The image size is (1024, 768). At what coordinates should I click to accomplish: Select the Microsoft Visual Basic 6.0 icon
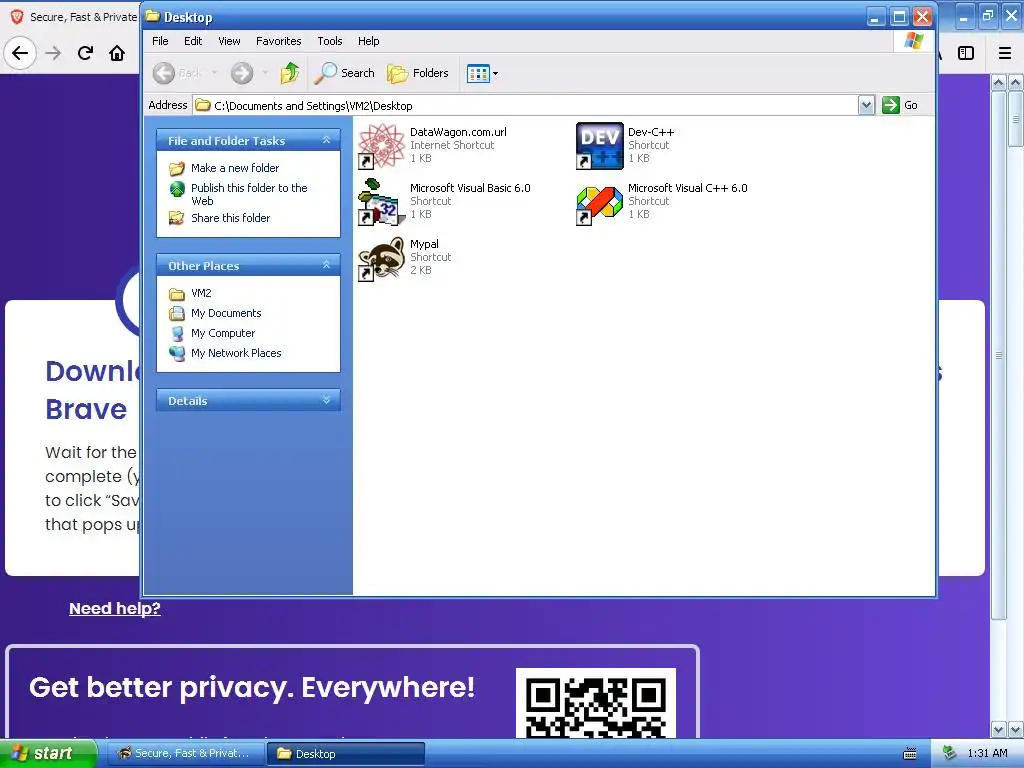pos(382,202)
